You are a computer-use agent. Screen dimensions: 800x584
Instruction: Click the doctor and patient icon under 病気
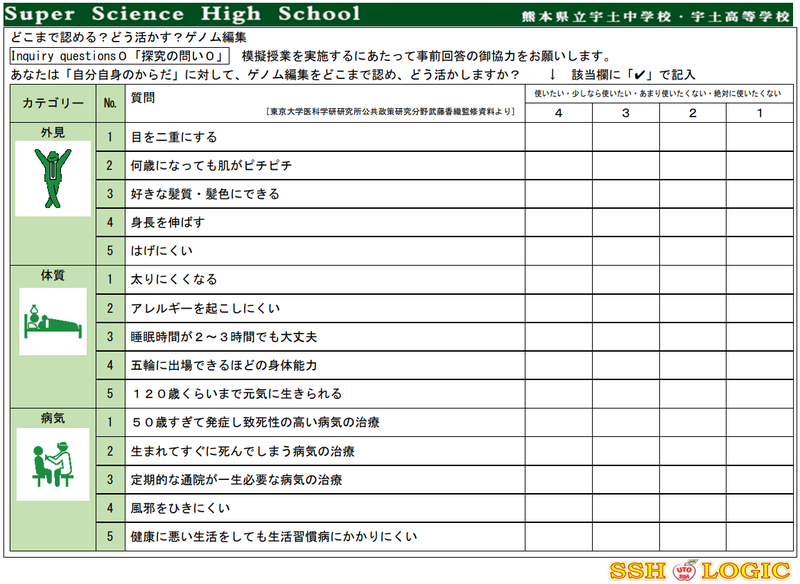[52, 462]
